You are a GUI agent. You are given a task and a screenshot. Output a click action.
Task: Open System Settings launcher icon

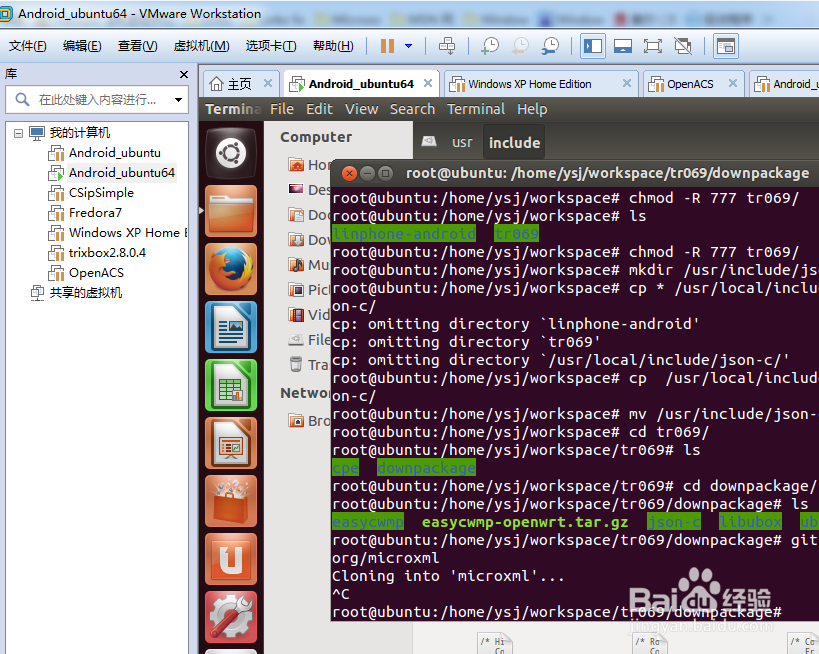231,617
